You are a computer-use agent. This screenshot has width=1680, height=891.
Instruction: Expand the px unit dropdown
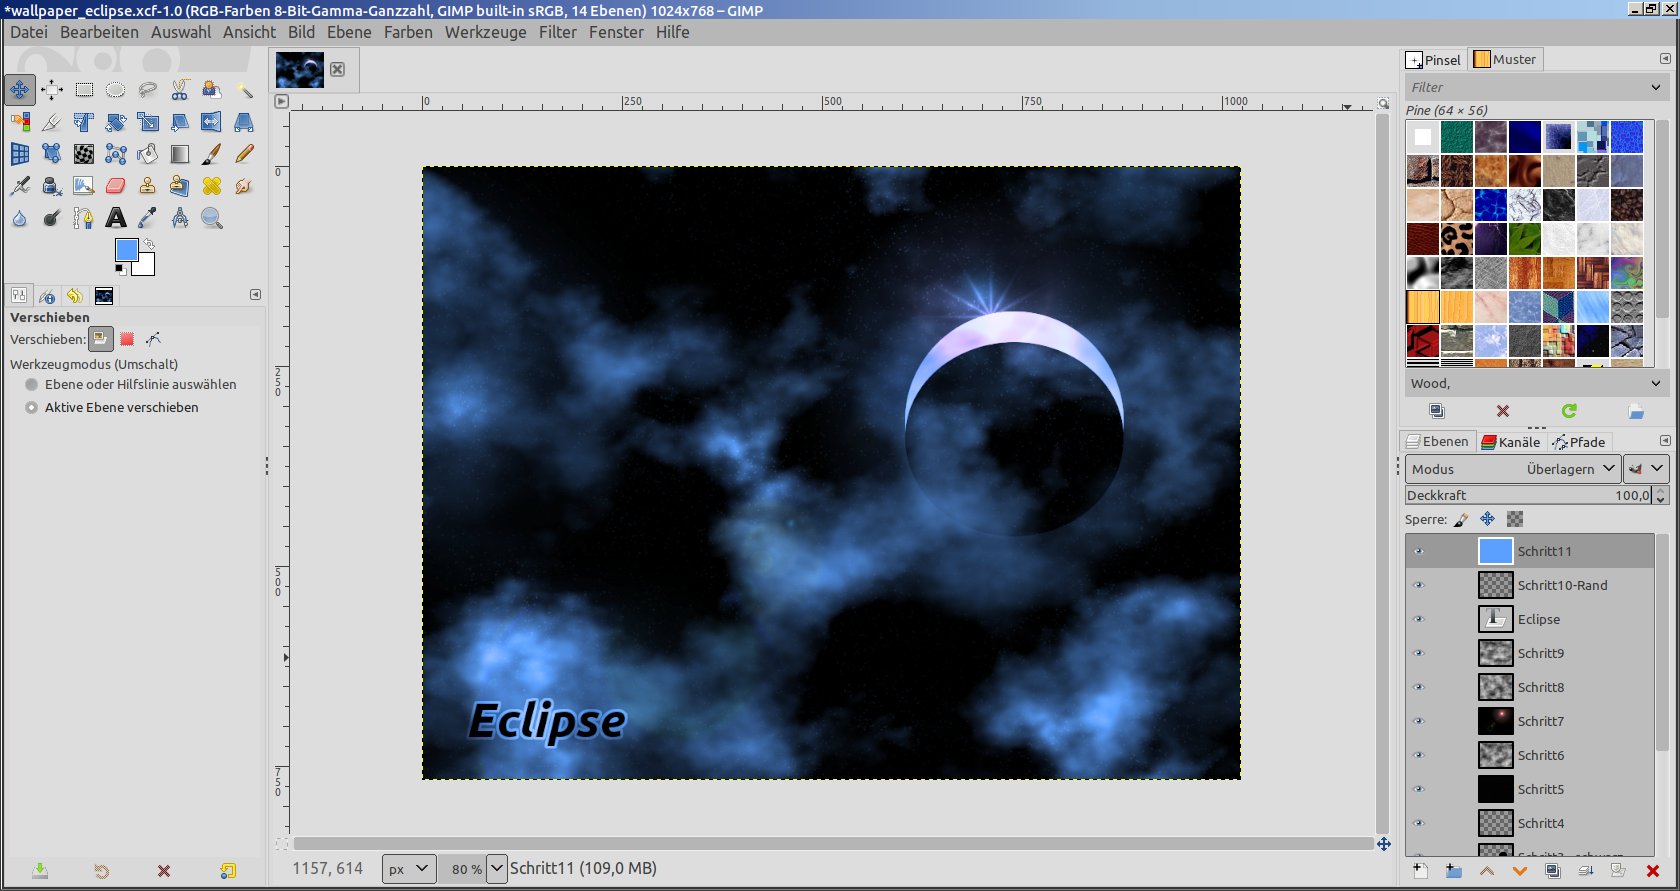[408, 868]
